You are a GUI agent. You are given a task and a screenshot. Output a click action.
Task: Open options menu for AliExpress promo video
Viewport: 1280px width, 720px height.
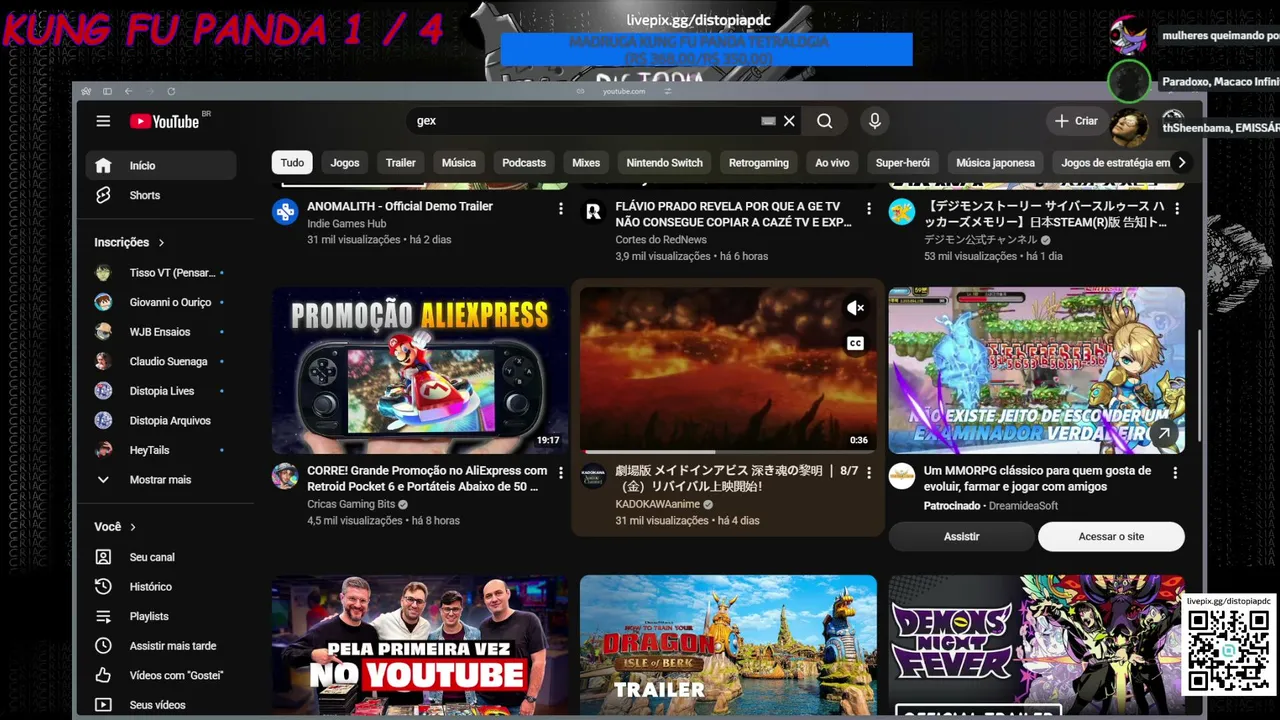(560, 473)
